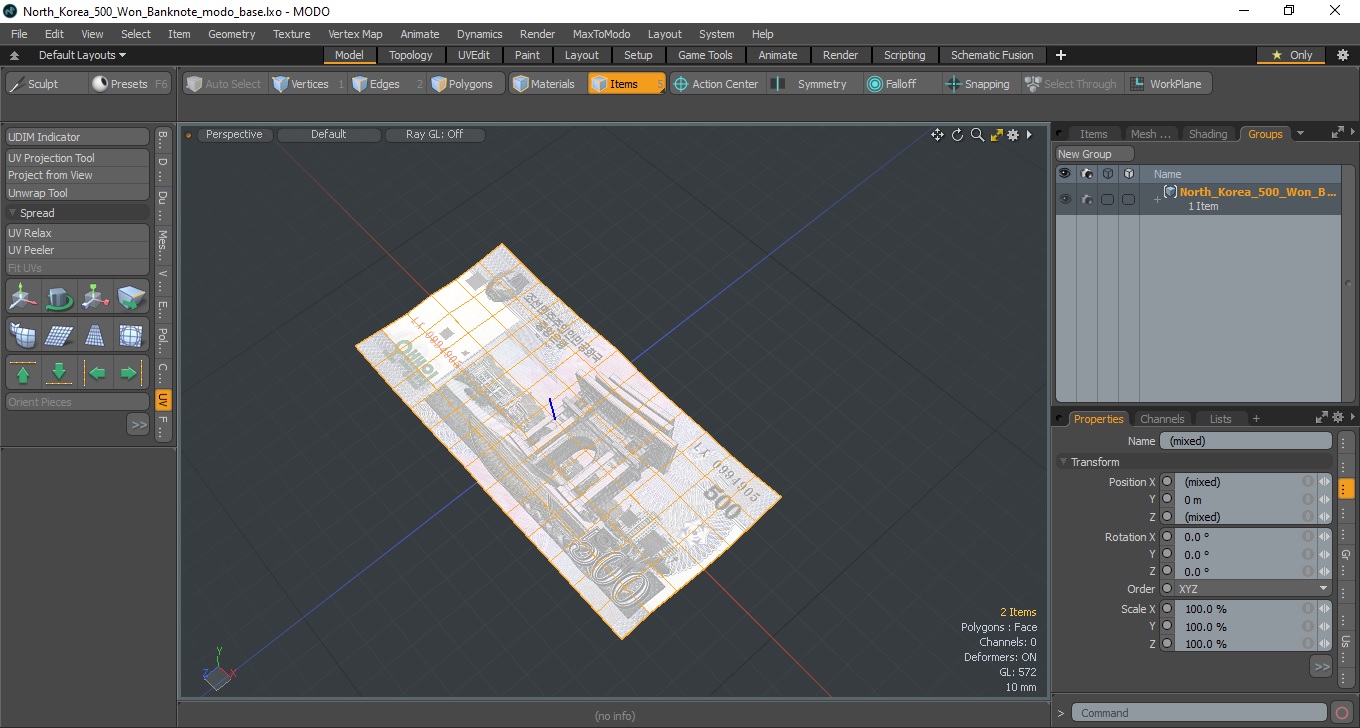Click the curved grid patch icon

pyautogui.click(x=23, y=335)
